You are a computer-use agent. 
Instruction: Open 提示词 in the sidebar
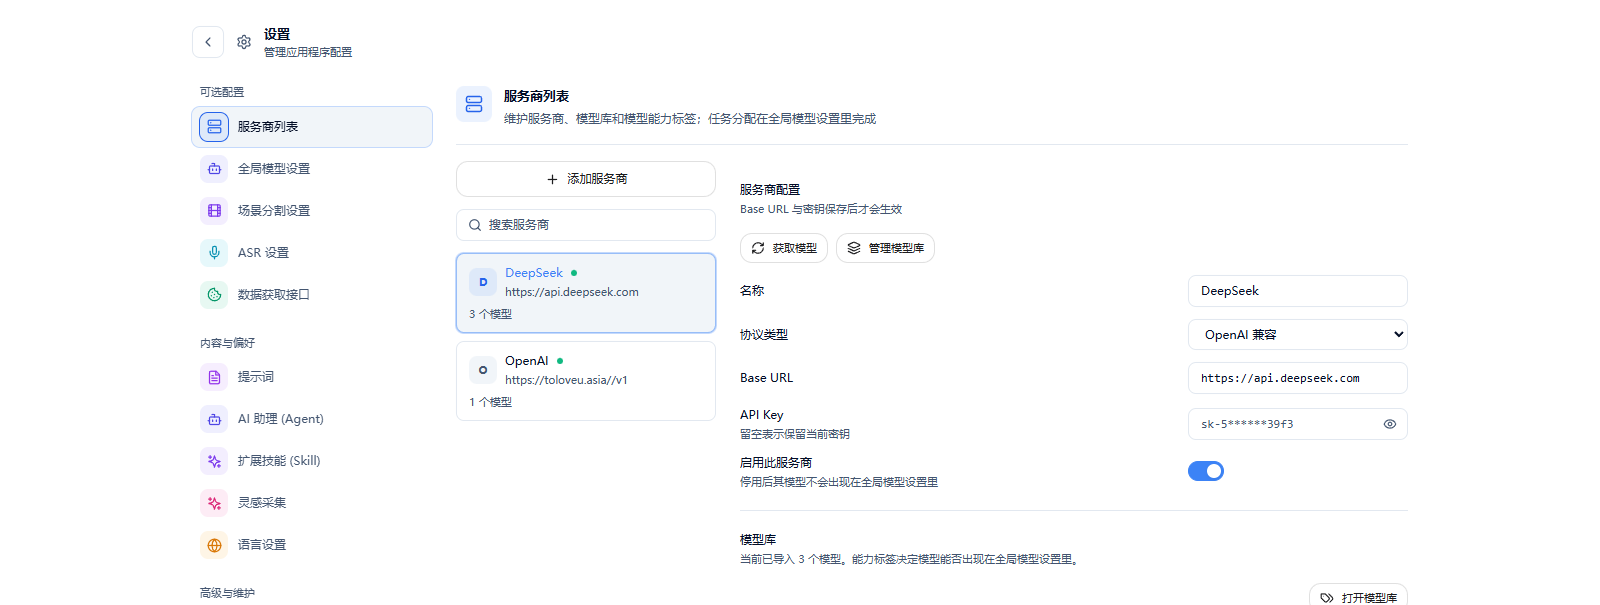click(x=312, y=377)
